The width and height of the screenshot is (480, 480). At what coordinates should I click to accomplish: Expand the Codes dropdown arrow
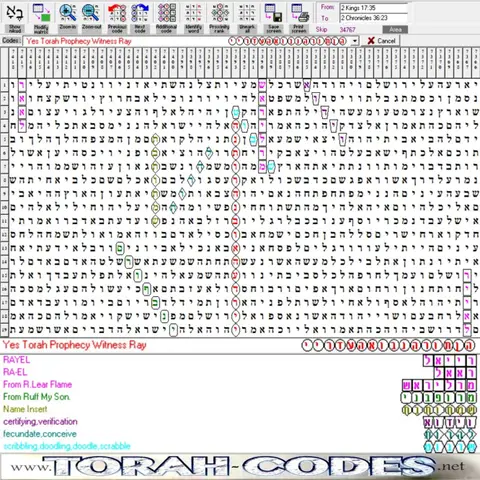click(355, 41)
